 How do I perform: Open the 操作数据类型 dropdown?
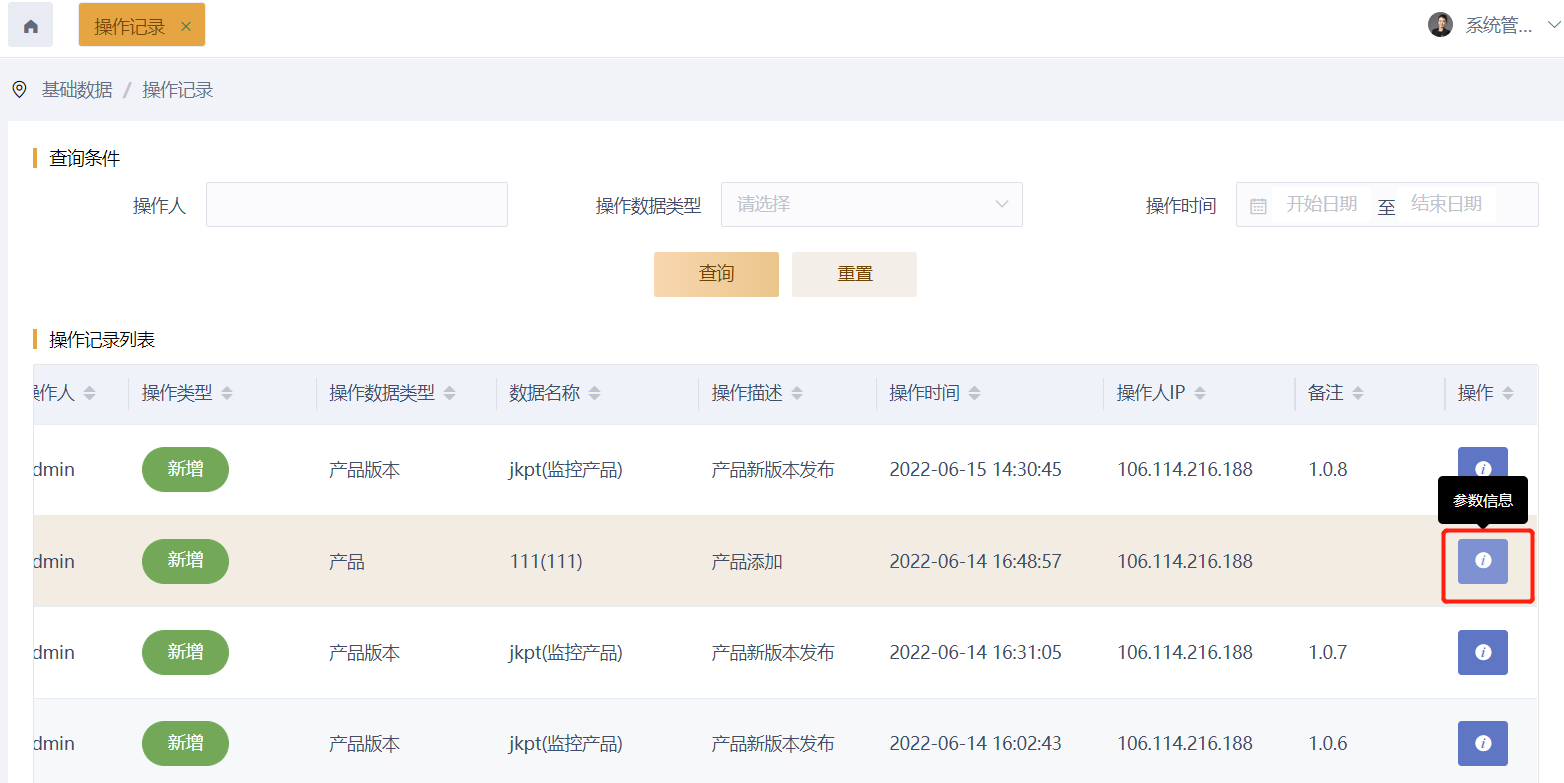pos(871,204)
